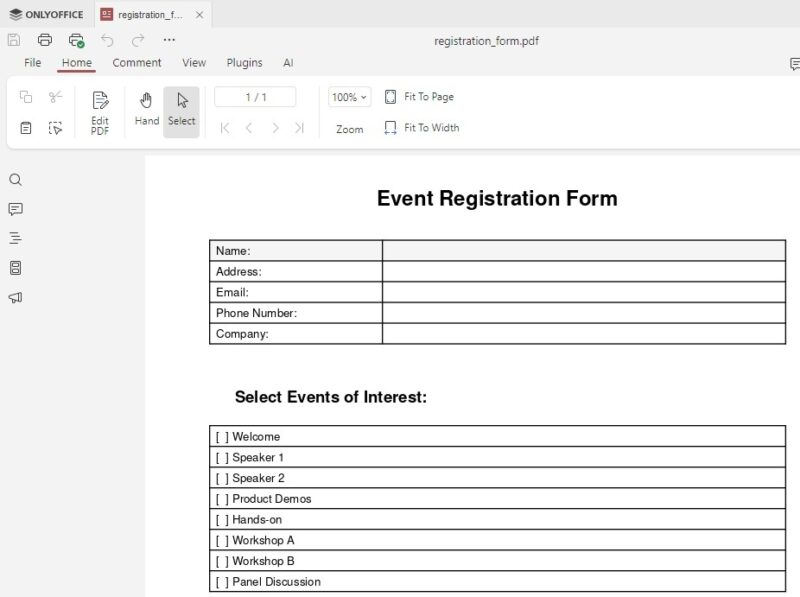Open the Page Thumbnails panel
Viewport: 800px width, 597px height.
coord(15,266)
